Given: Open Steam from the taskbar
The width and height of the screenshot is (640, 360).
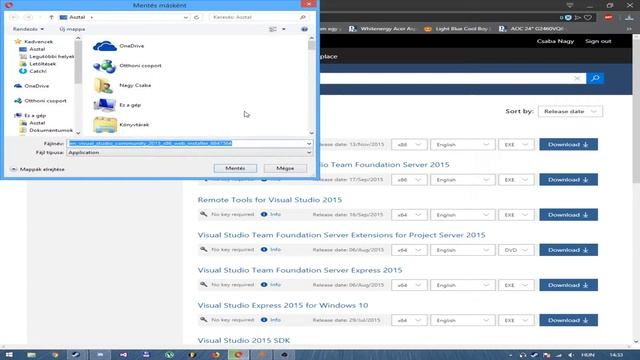Looking at the screenshot, I should [76, 355].
